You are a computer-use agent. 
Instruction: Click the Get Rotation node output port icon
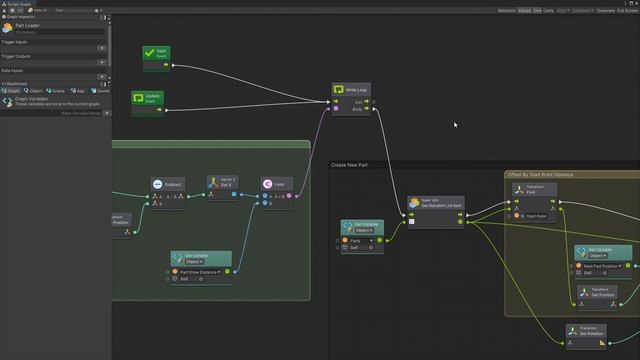tap(602, 343)
